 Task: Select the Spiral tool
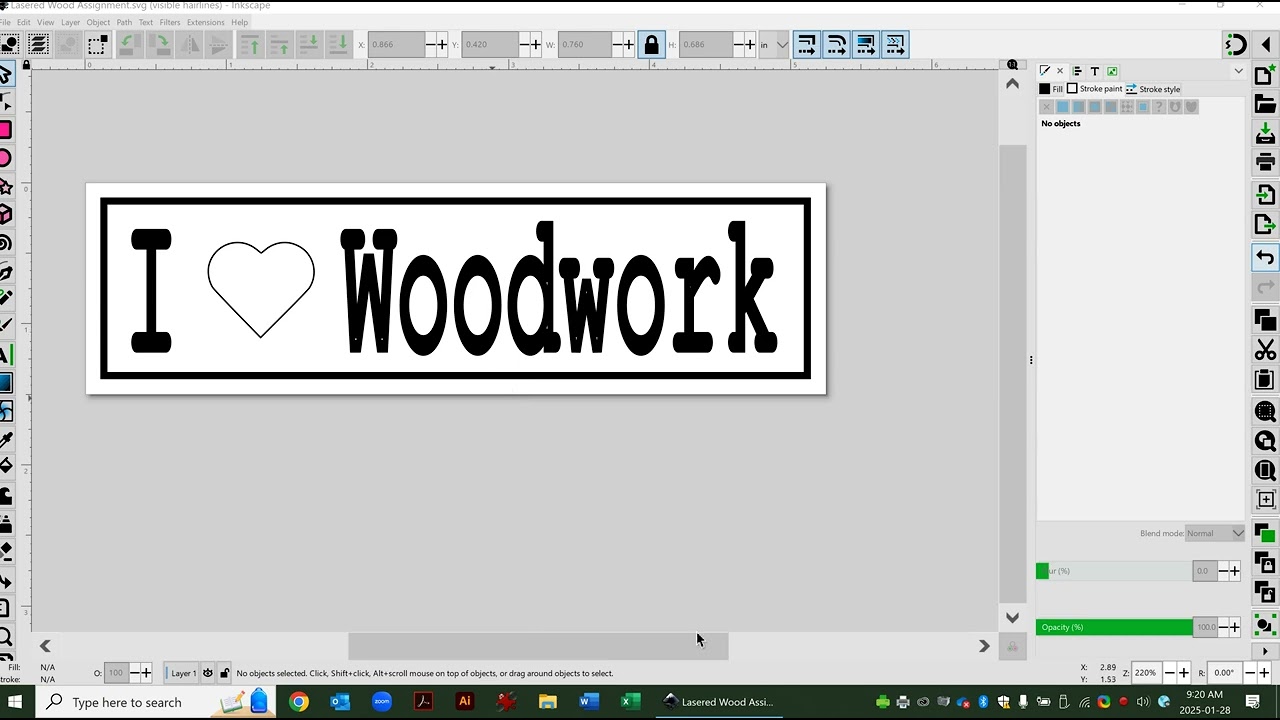coord(6,243)
